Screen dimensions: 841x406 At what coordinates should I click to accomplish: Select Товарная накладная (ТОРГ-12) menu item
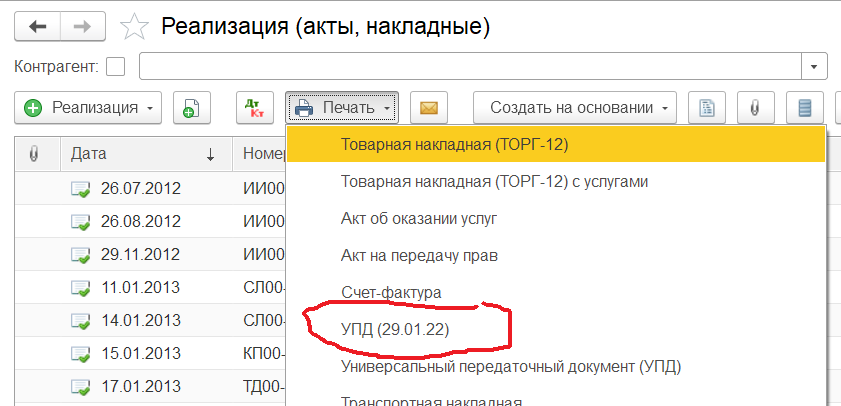454,145
